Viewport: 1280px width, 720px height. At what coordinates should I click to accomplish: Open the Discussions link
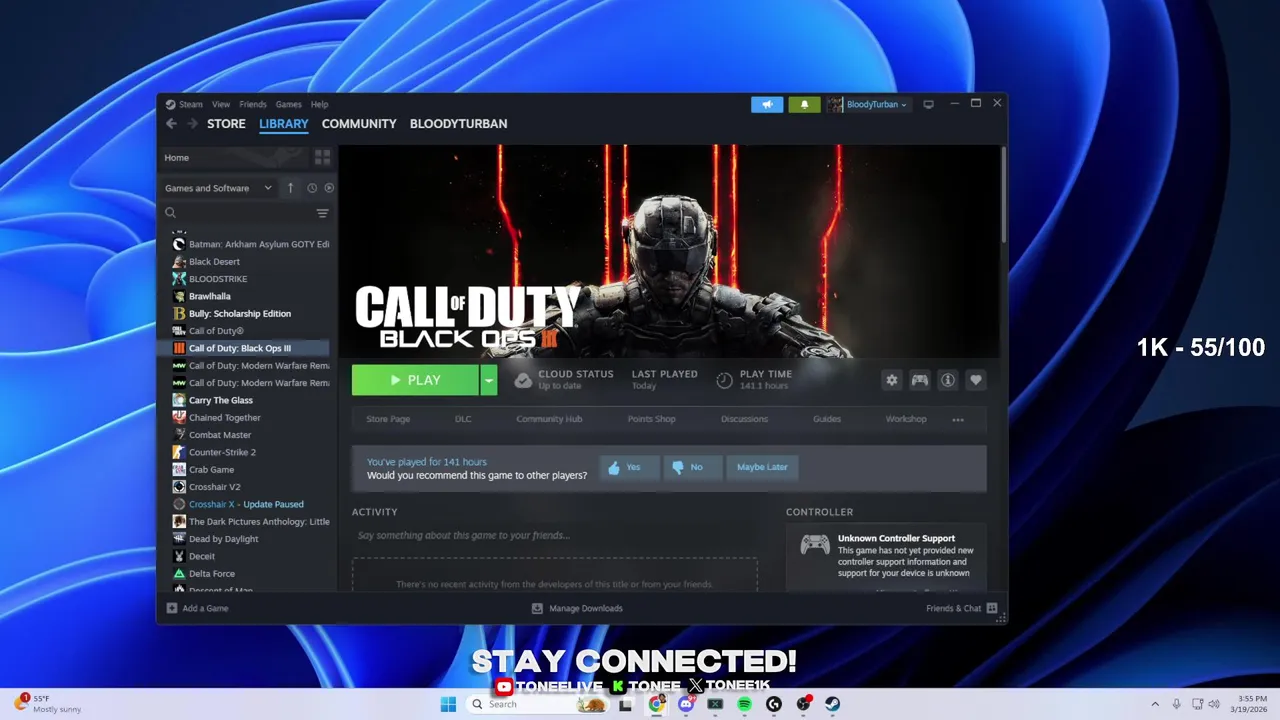[744, 419]
